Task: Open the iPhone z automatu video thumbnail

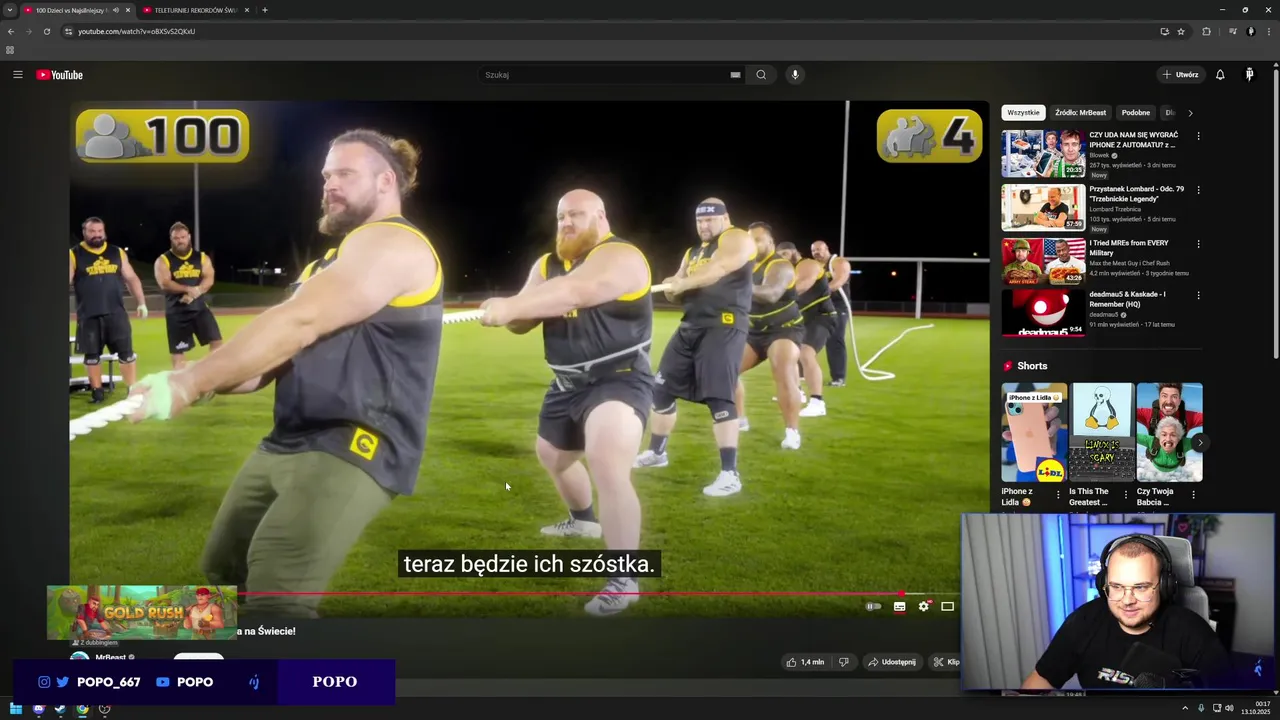Action: coord(1043,153)
